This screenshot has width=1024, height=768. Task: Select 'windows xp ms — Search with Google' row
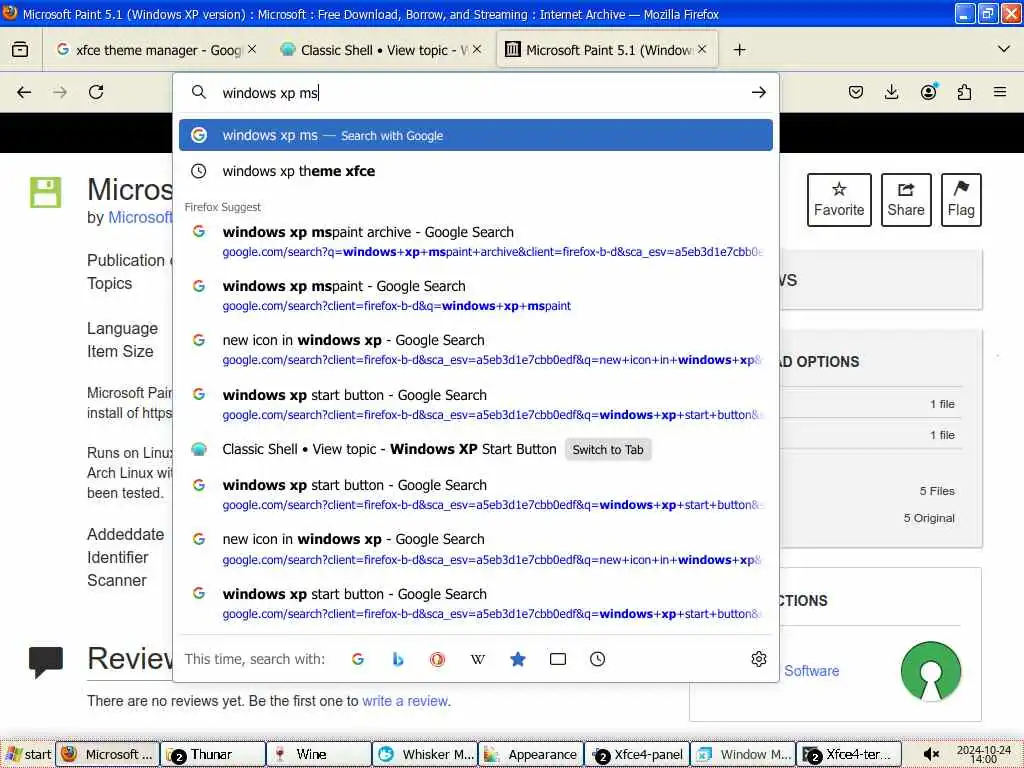point(475,135)
